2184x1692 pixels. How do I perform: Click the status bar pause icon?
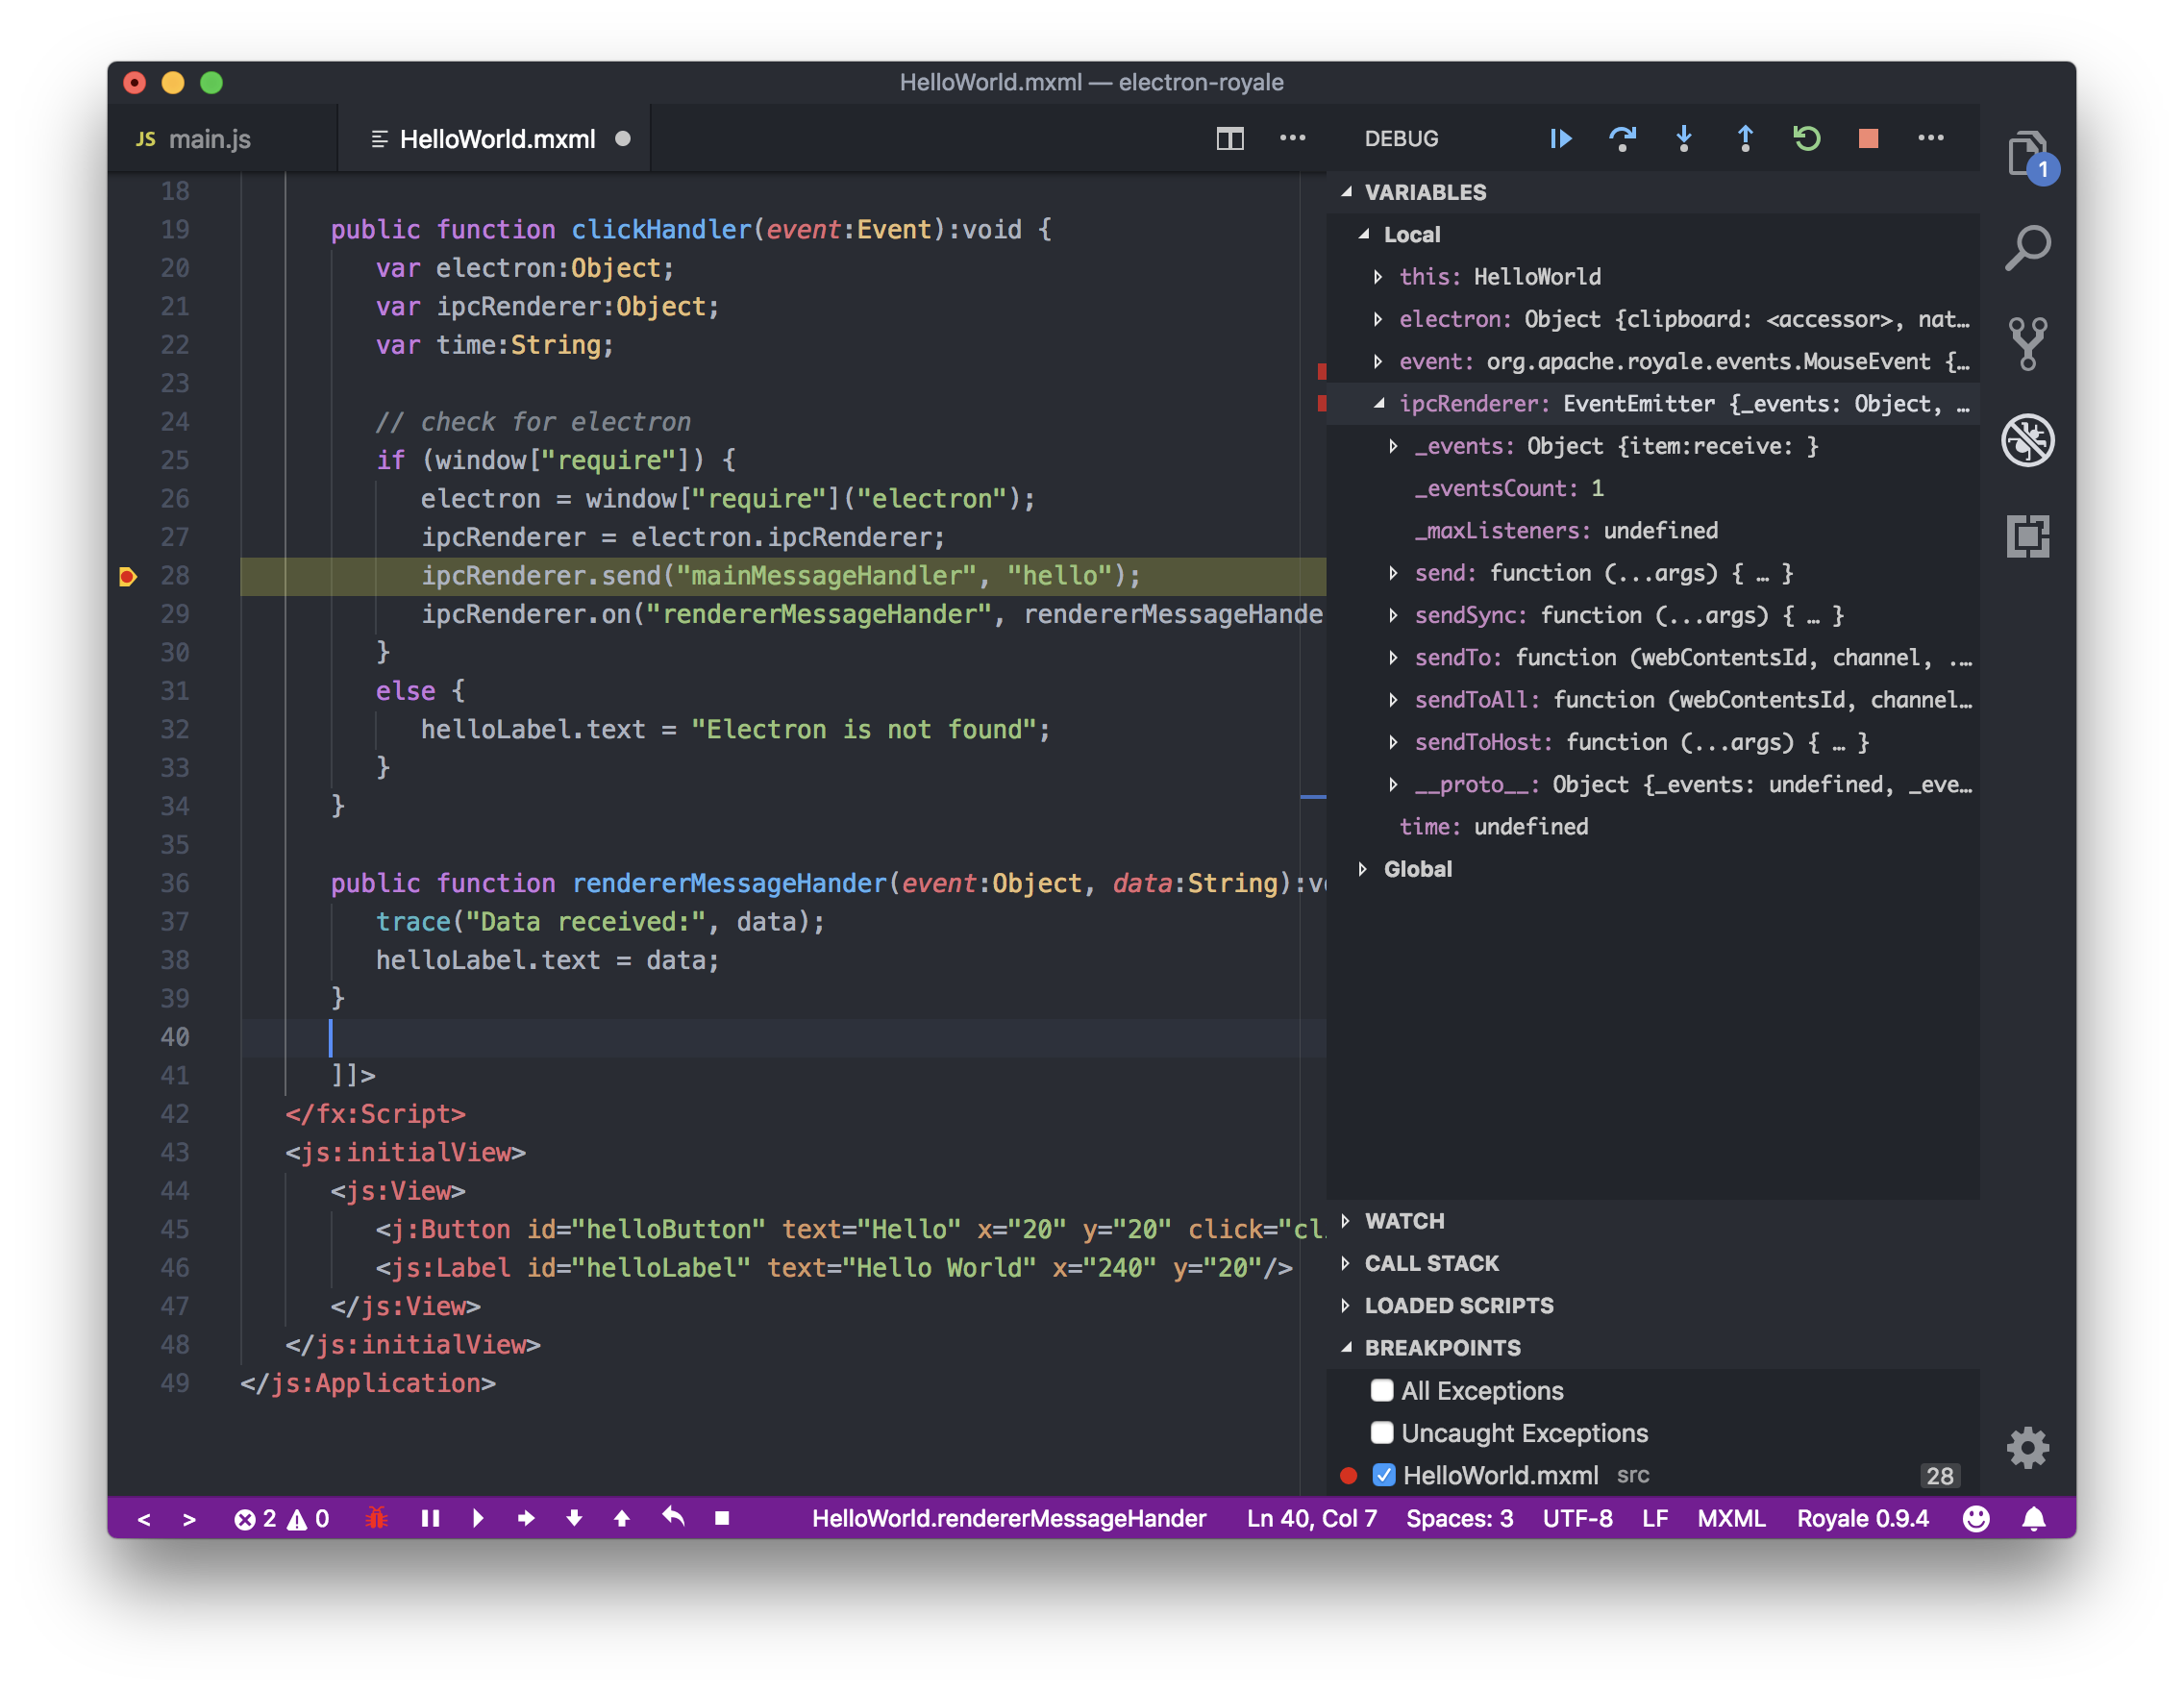point(430,1518)
